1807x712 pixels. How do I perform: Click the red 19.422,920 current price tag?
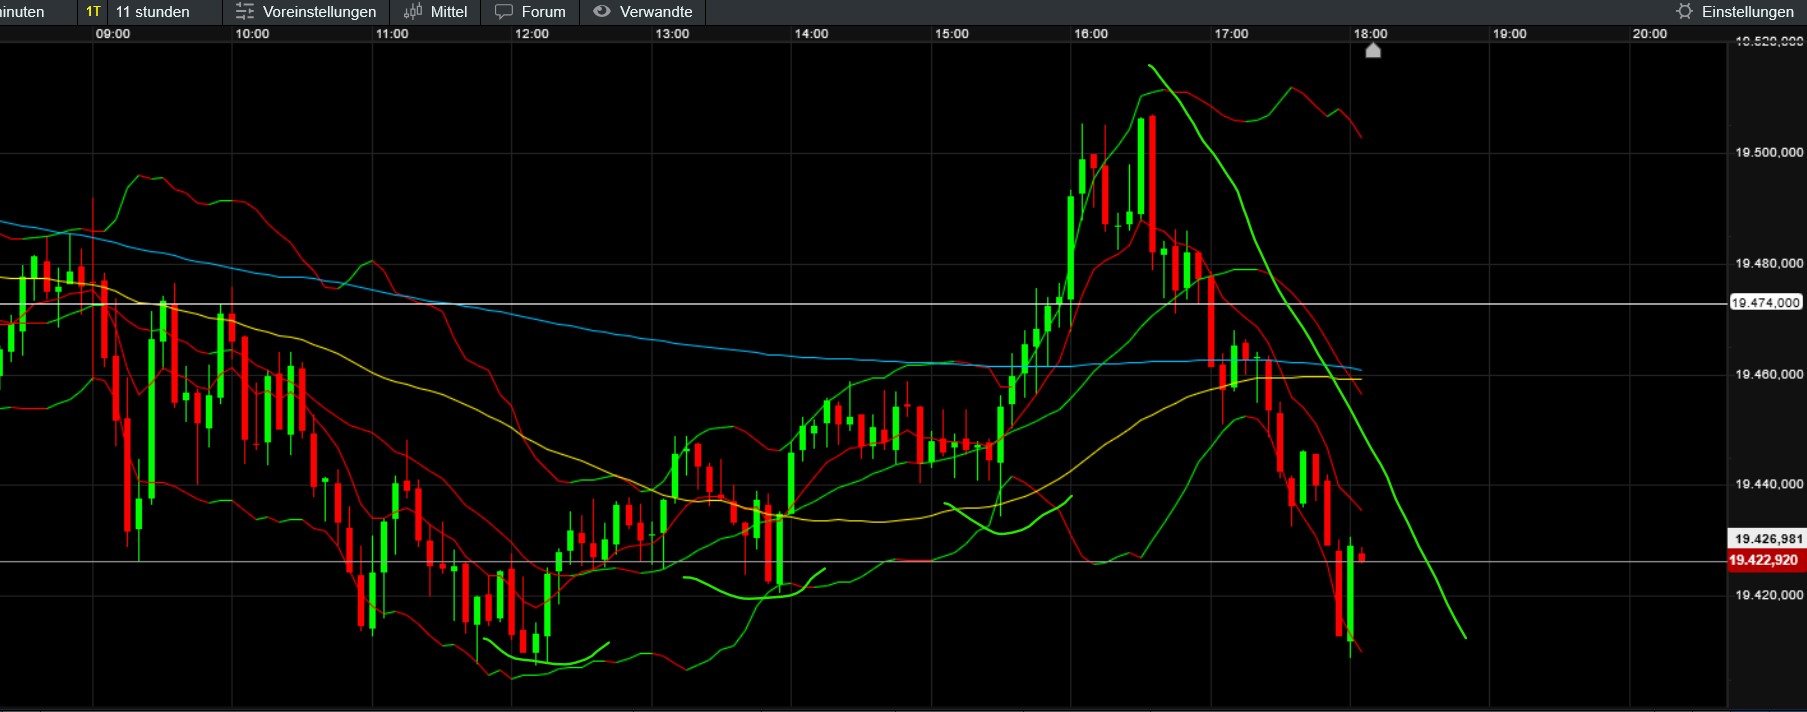pos(1766,560)
